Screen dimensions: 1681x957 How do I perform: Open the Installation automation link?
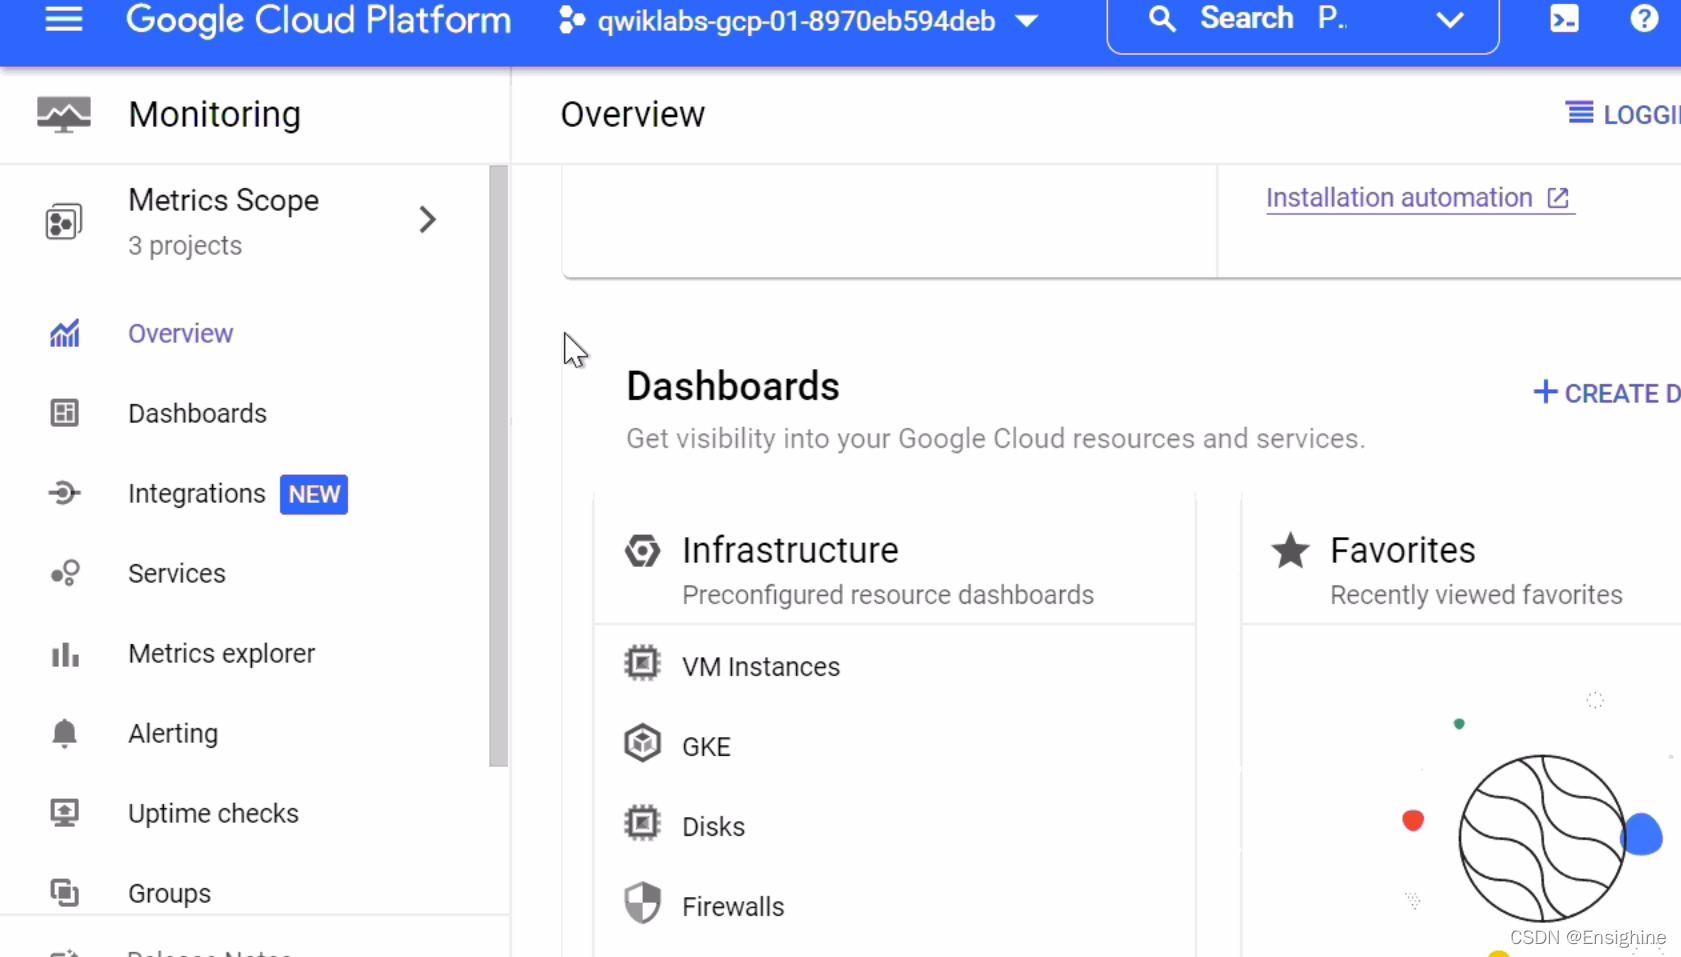coord(1419,198)
